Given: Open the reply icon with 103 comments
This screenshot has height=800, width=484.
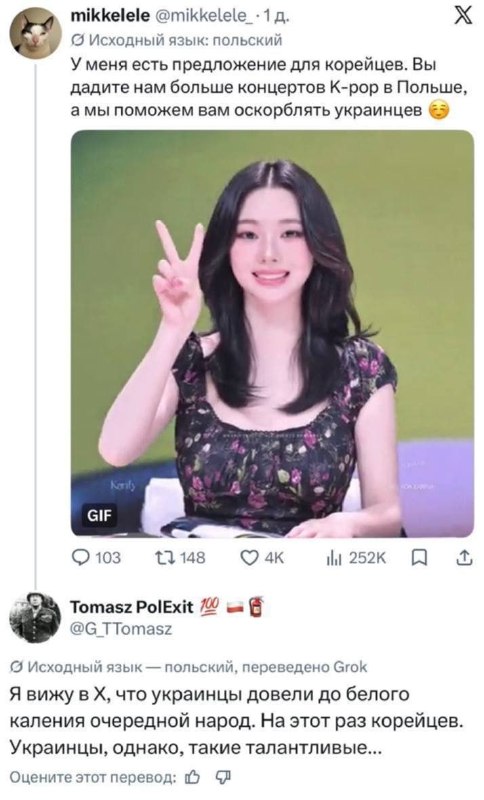Looking at the screenshot, I should pyautogui.click(x=80, y=557).
